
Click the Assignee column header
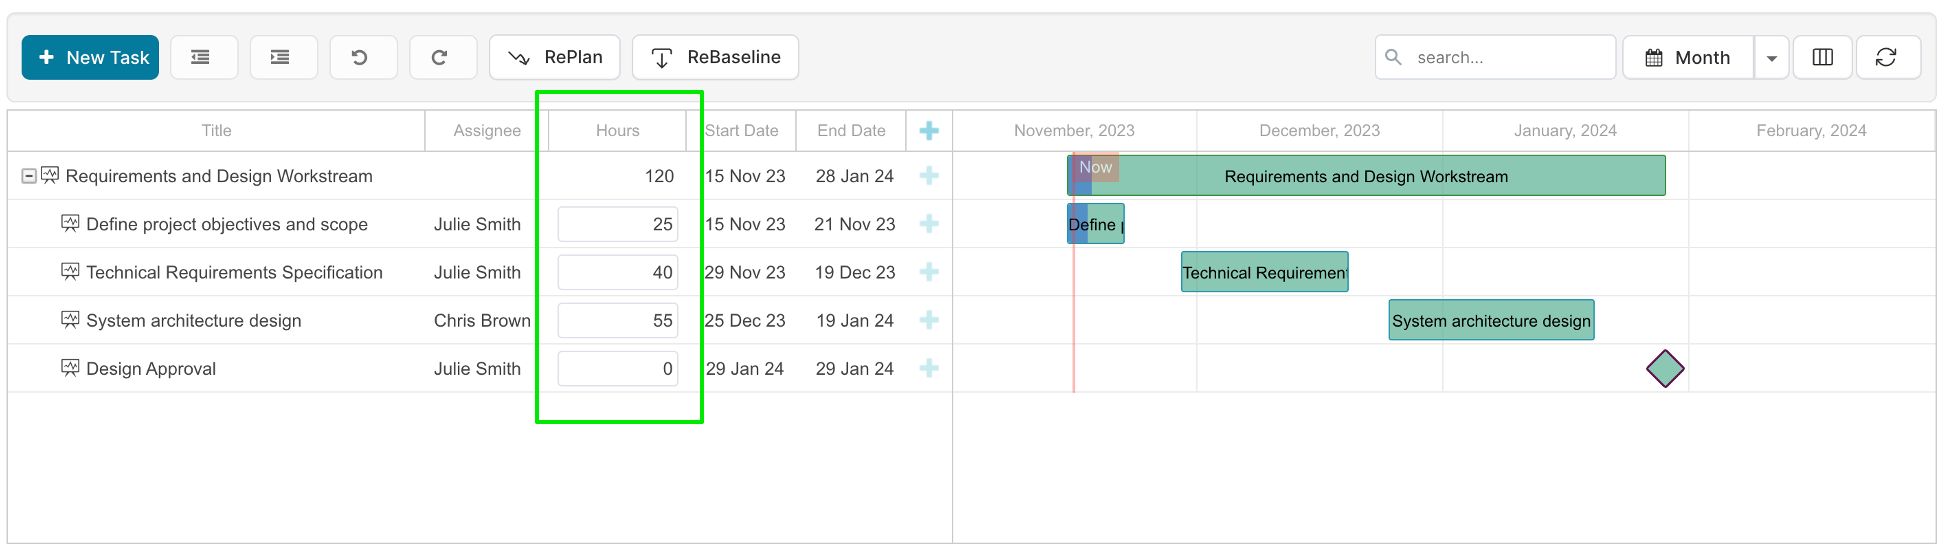click(487, 131)
